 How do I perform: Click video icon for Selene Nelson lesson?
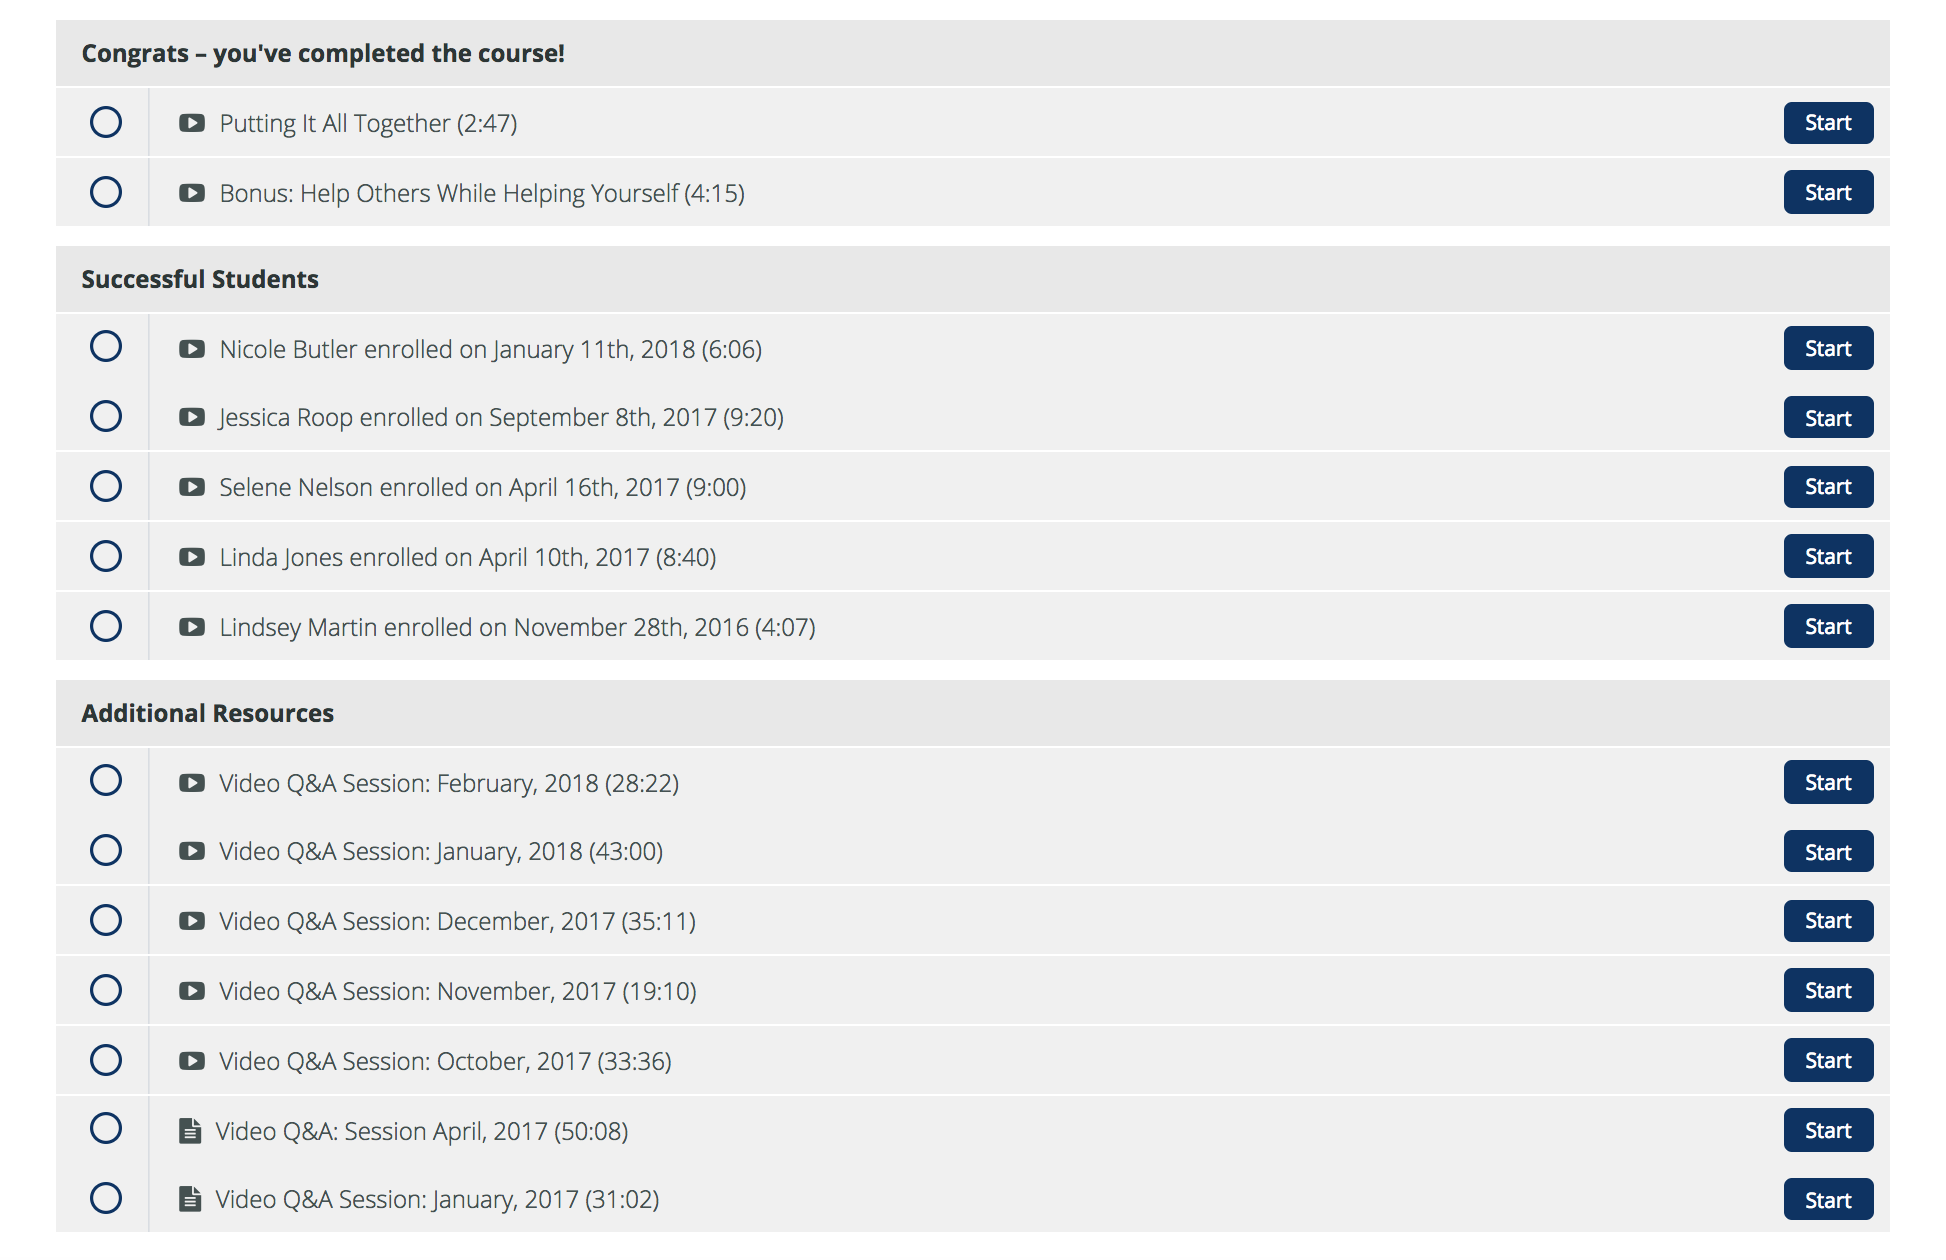(x=191, y=487)
